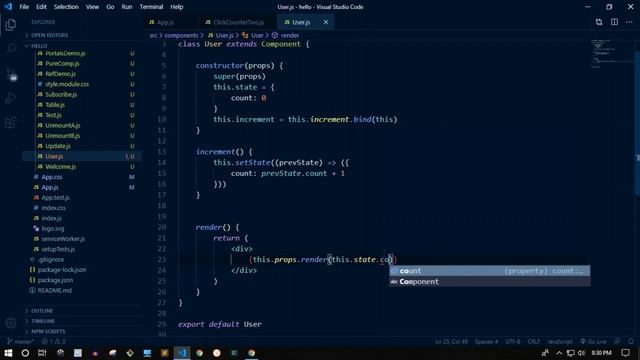Close the User.js editor tab
This screenshot has width=640, height=360.
click(326, 22)
